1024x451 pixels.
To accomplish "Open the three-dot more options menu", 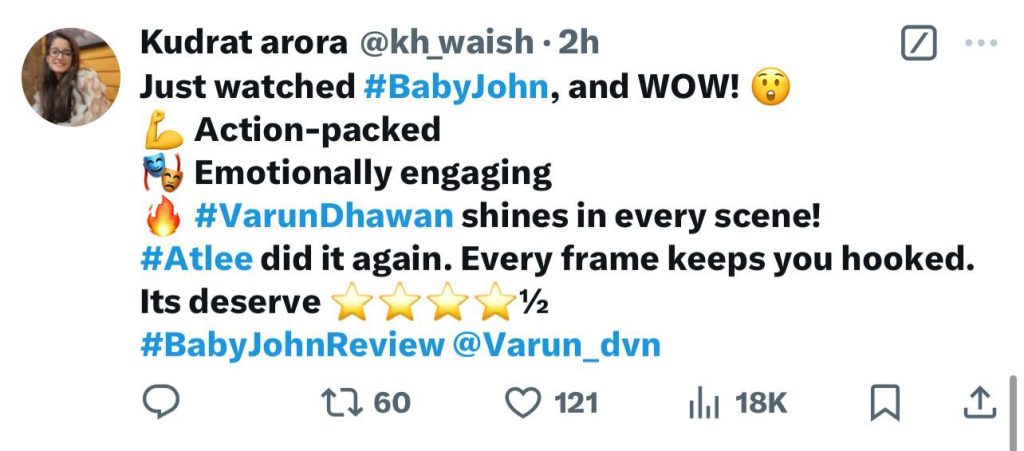I will pyautogui.click(x=981, y=43).
